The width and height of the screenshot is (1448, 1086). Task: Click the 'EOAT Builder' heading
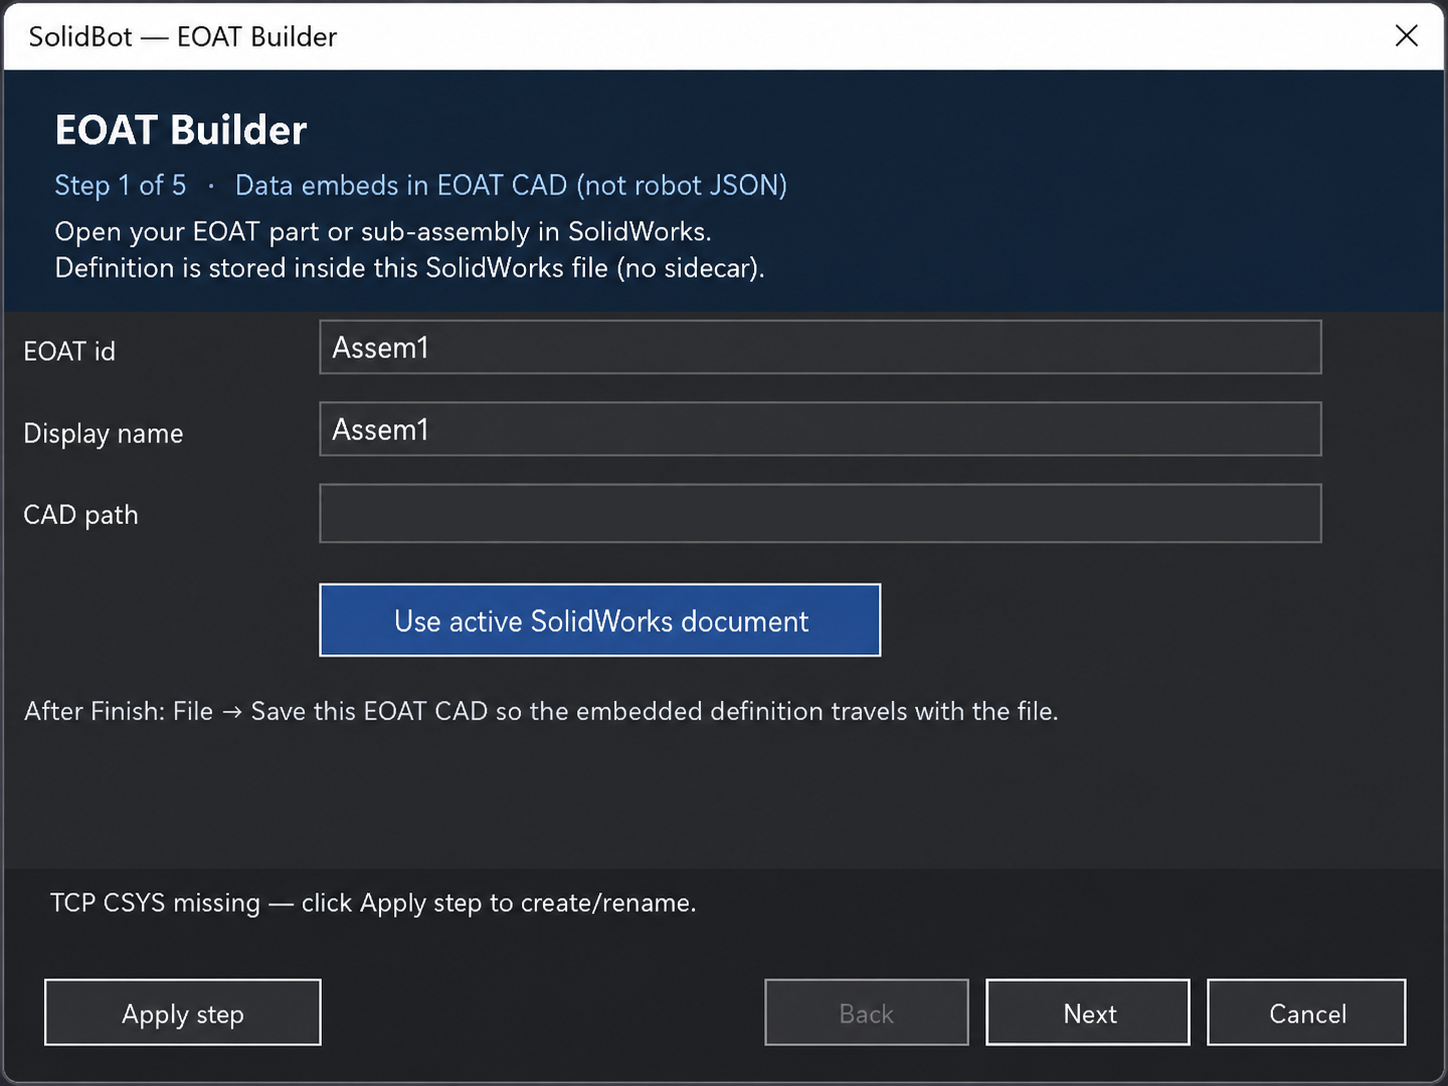click(x=181, y=130)
